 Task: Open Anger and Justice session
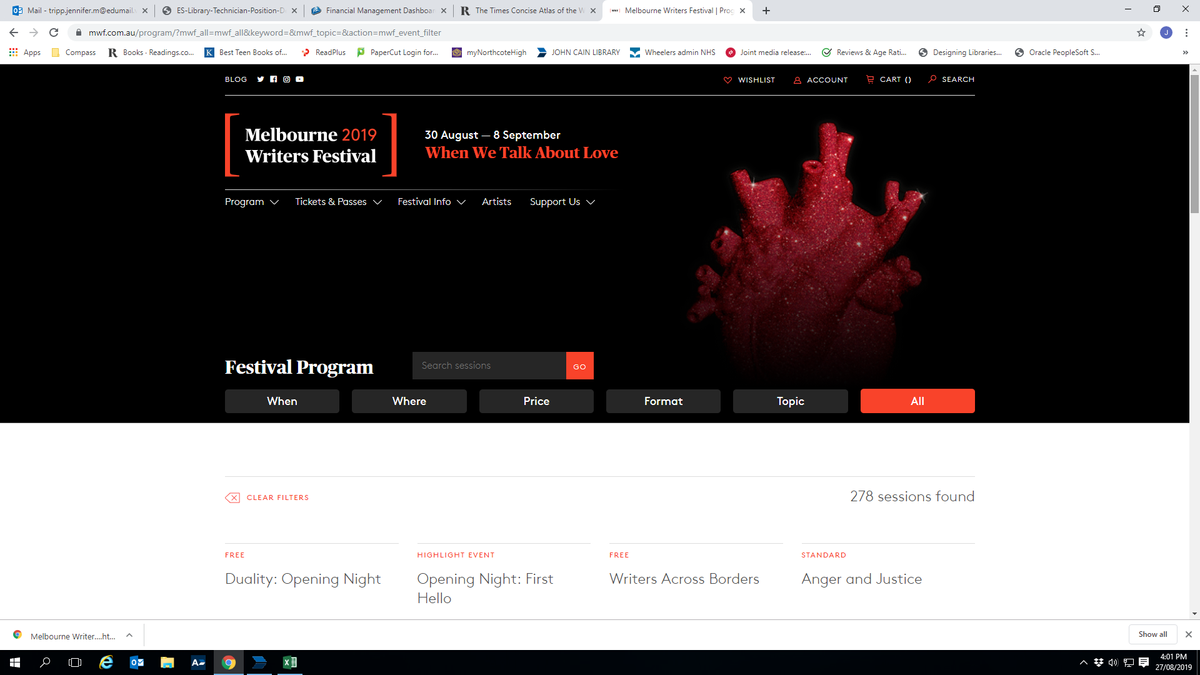[x=862, y=579]
